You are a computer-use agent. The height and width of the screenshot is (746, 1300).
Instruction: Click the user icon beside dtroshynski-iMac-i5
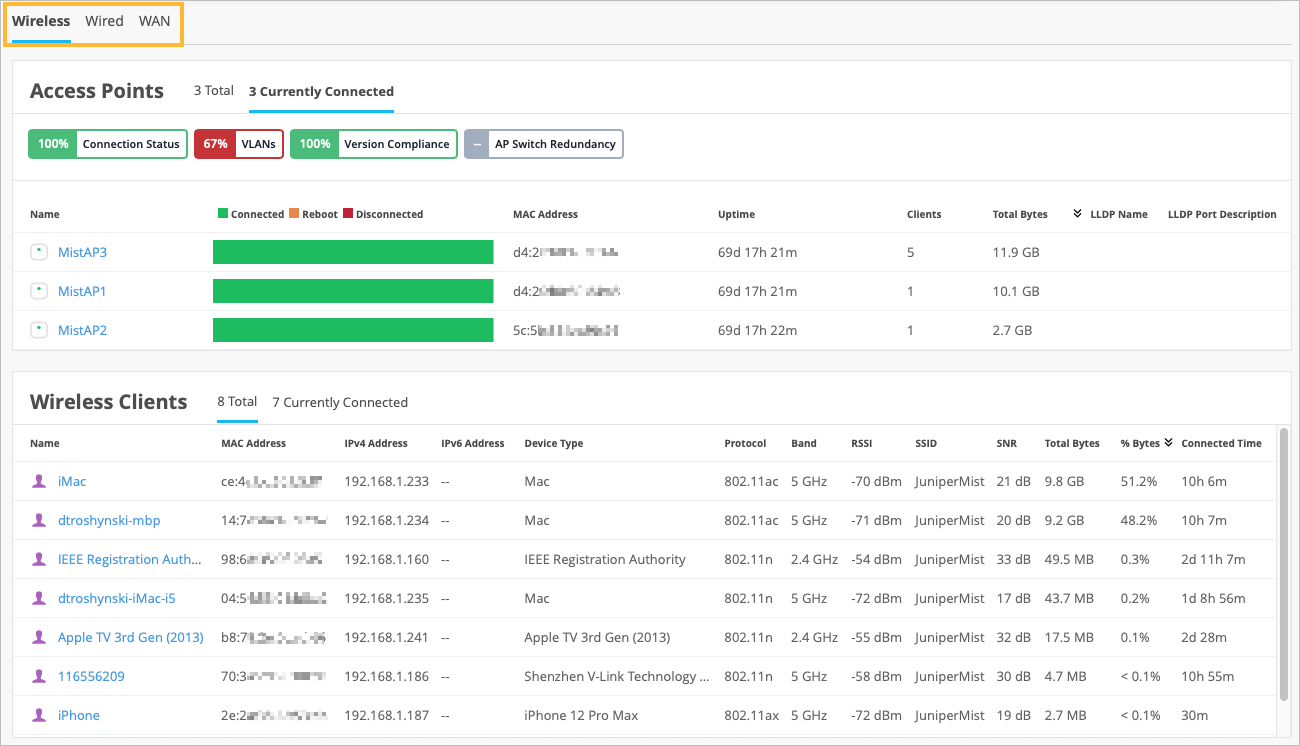click(x=39, y=598)
